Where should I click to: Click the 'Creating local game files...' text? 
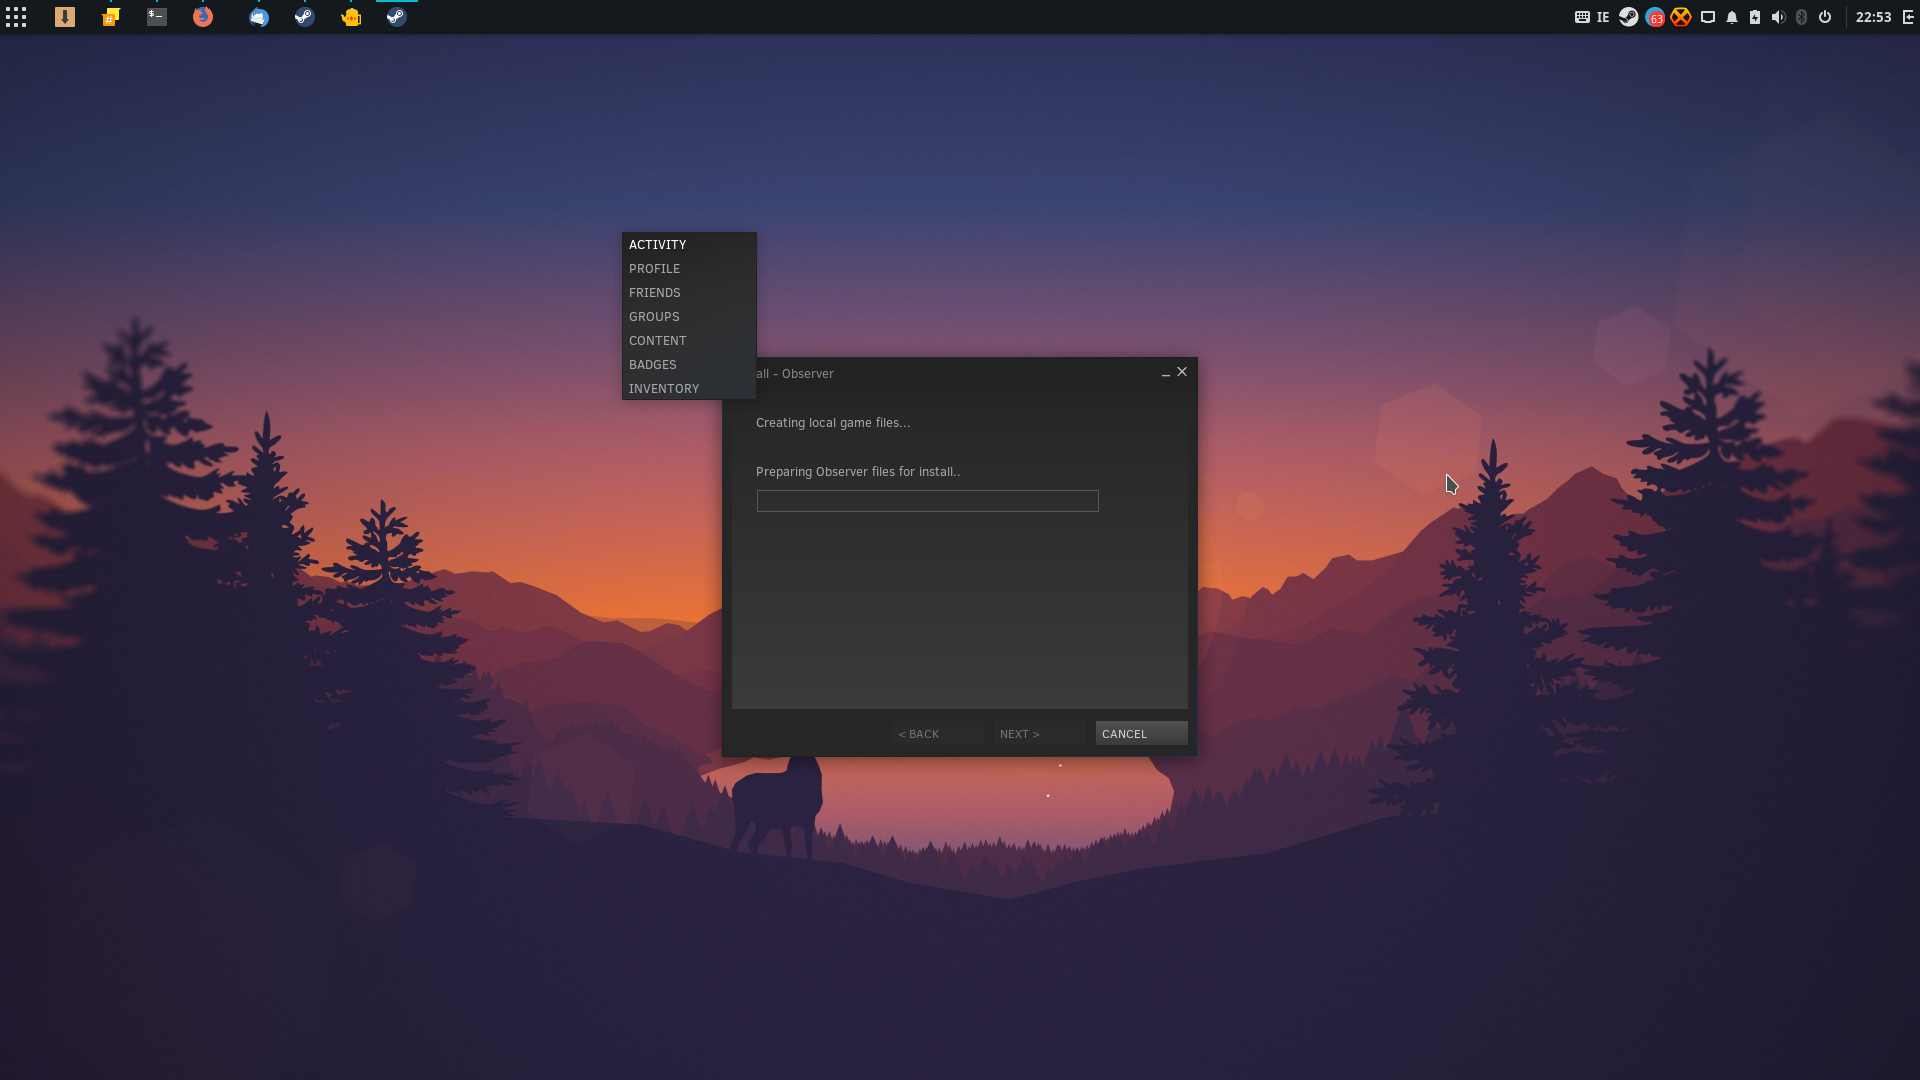pos(832,423)
